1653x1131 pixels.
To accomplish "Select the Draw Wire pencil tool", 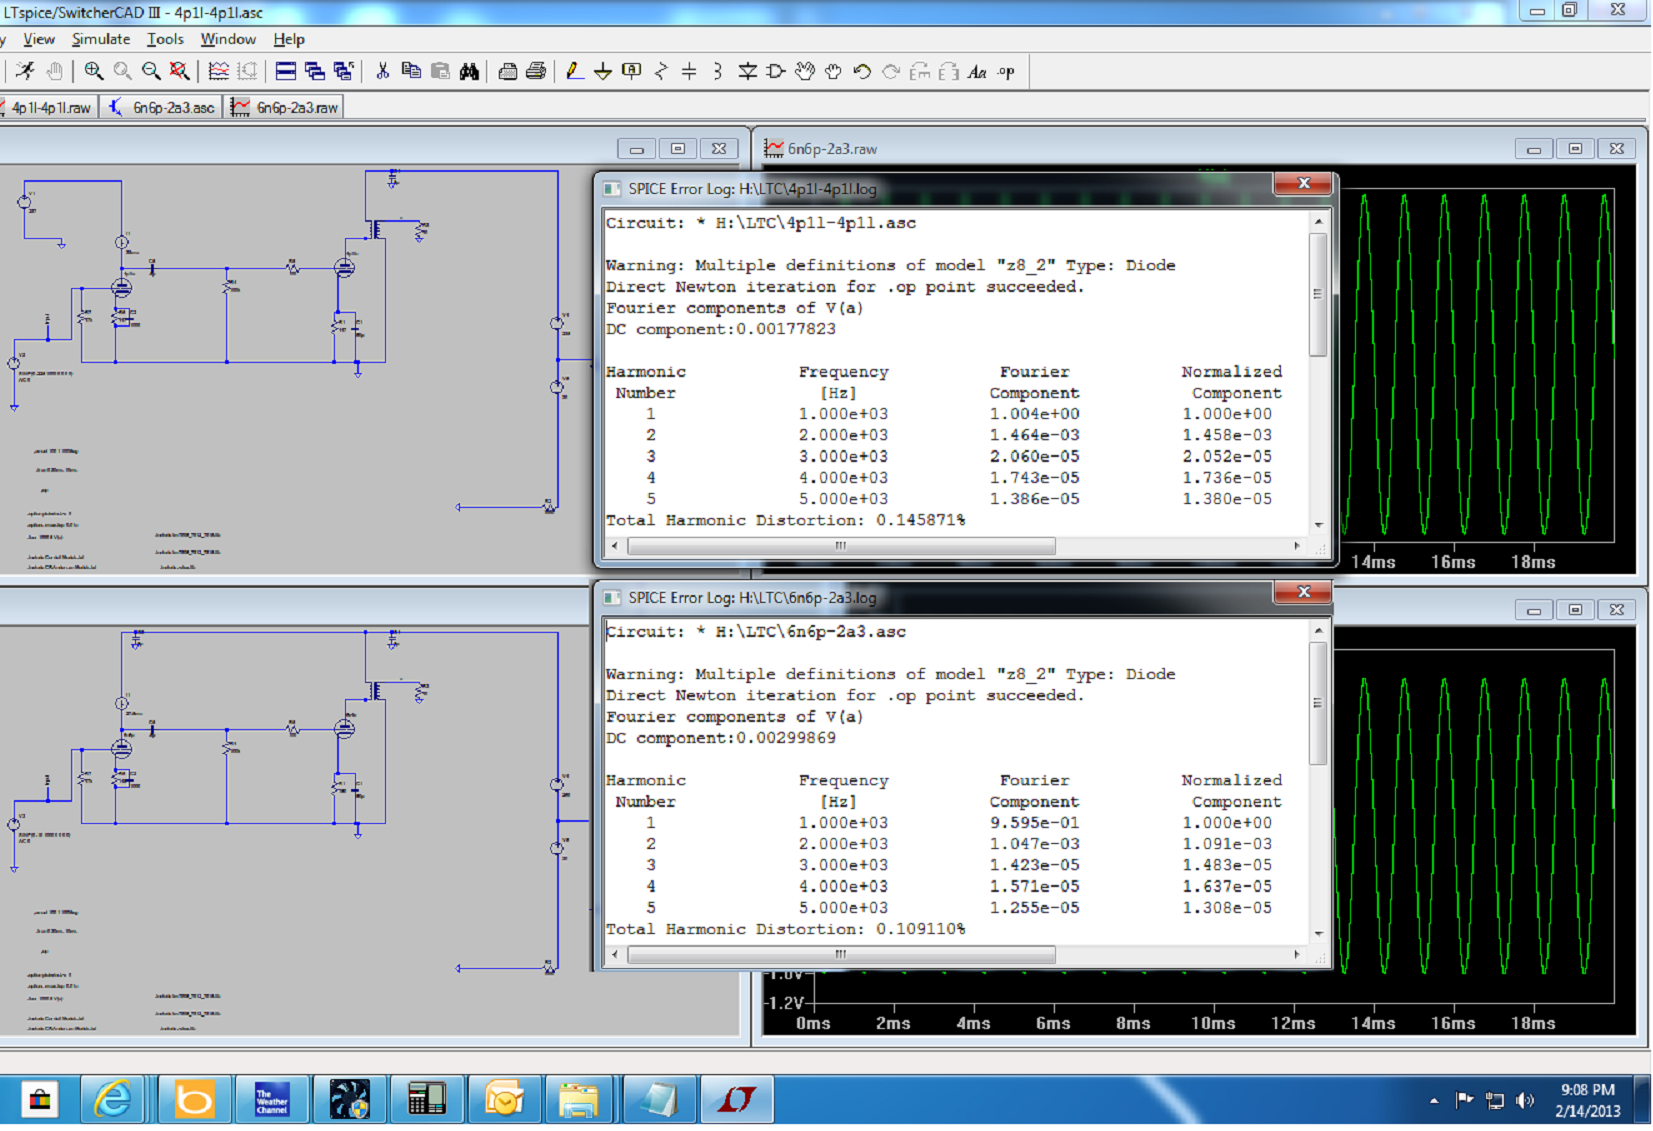I will coord(574,71).
